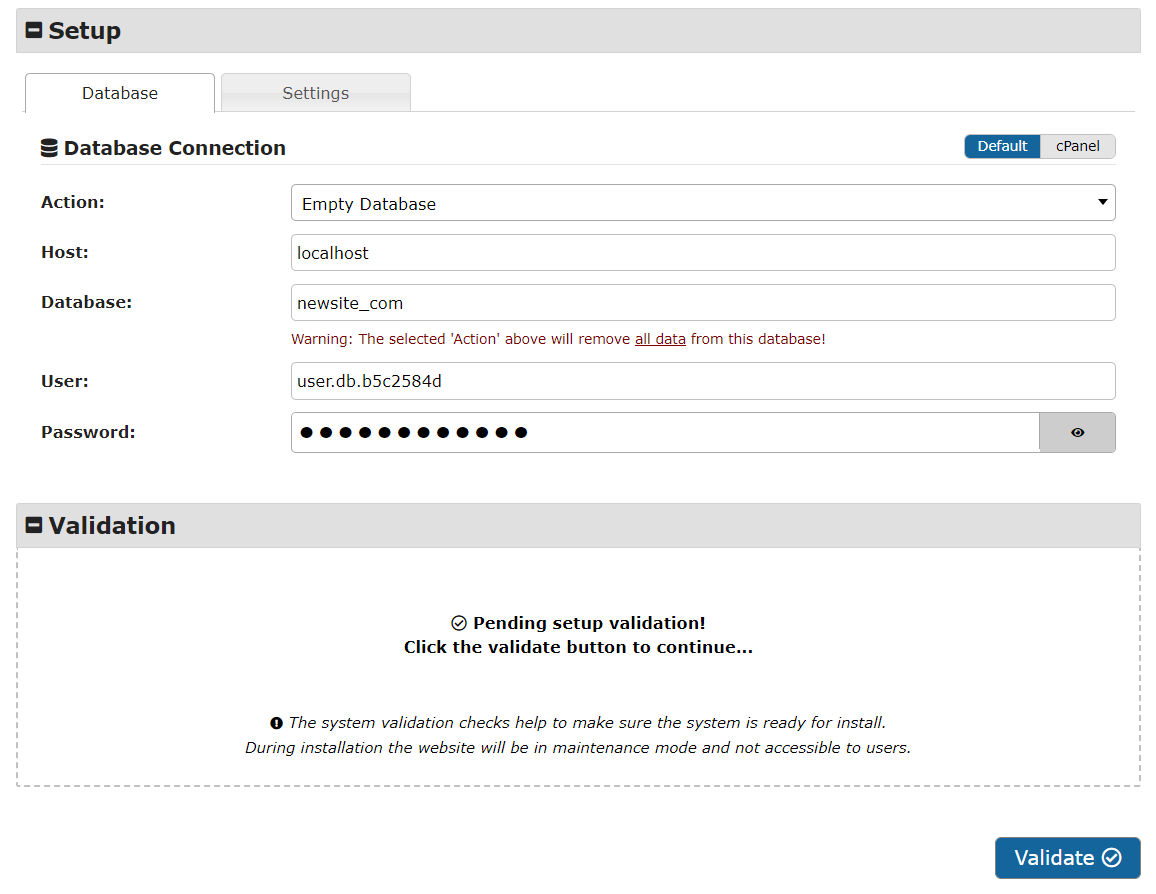Click the Setup header title
1156x894 pixels.
tap(85, 31)
